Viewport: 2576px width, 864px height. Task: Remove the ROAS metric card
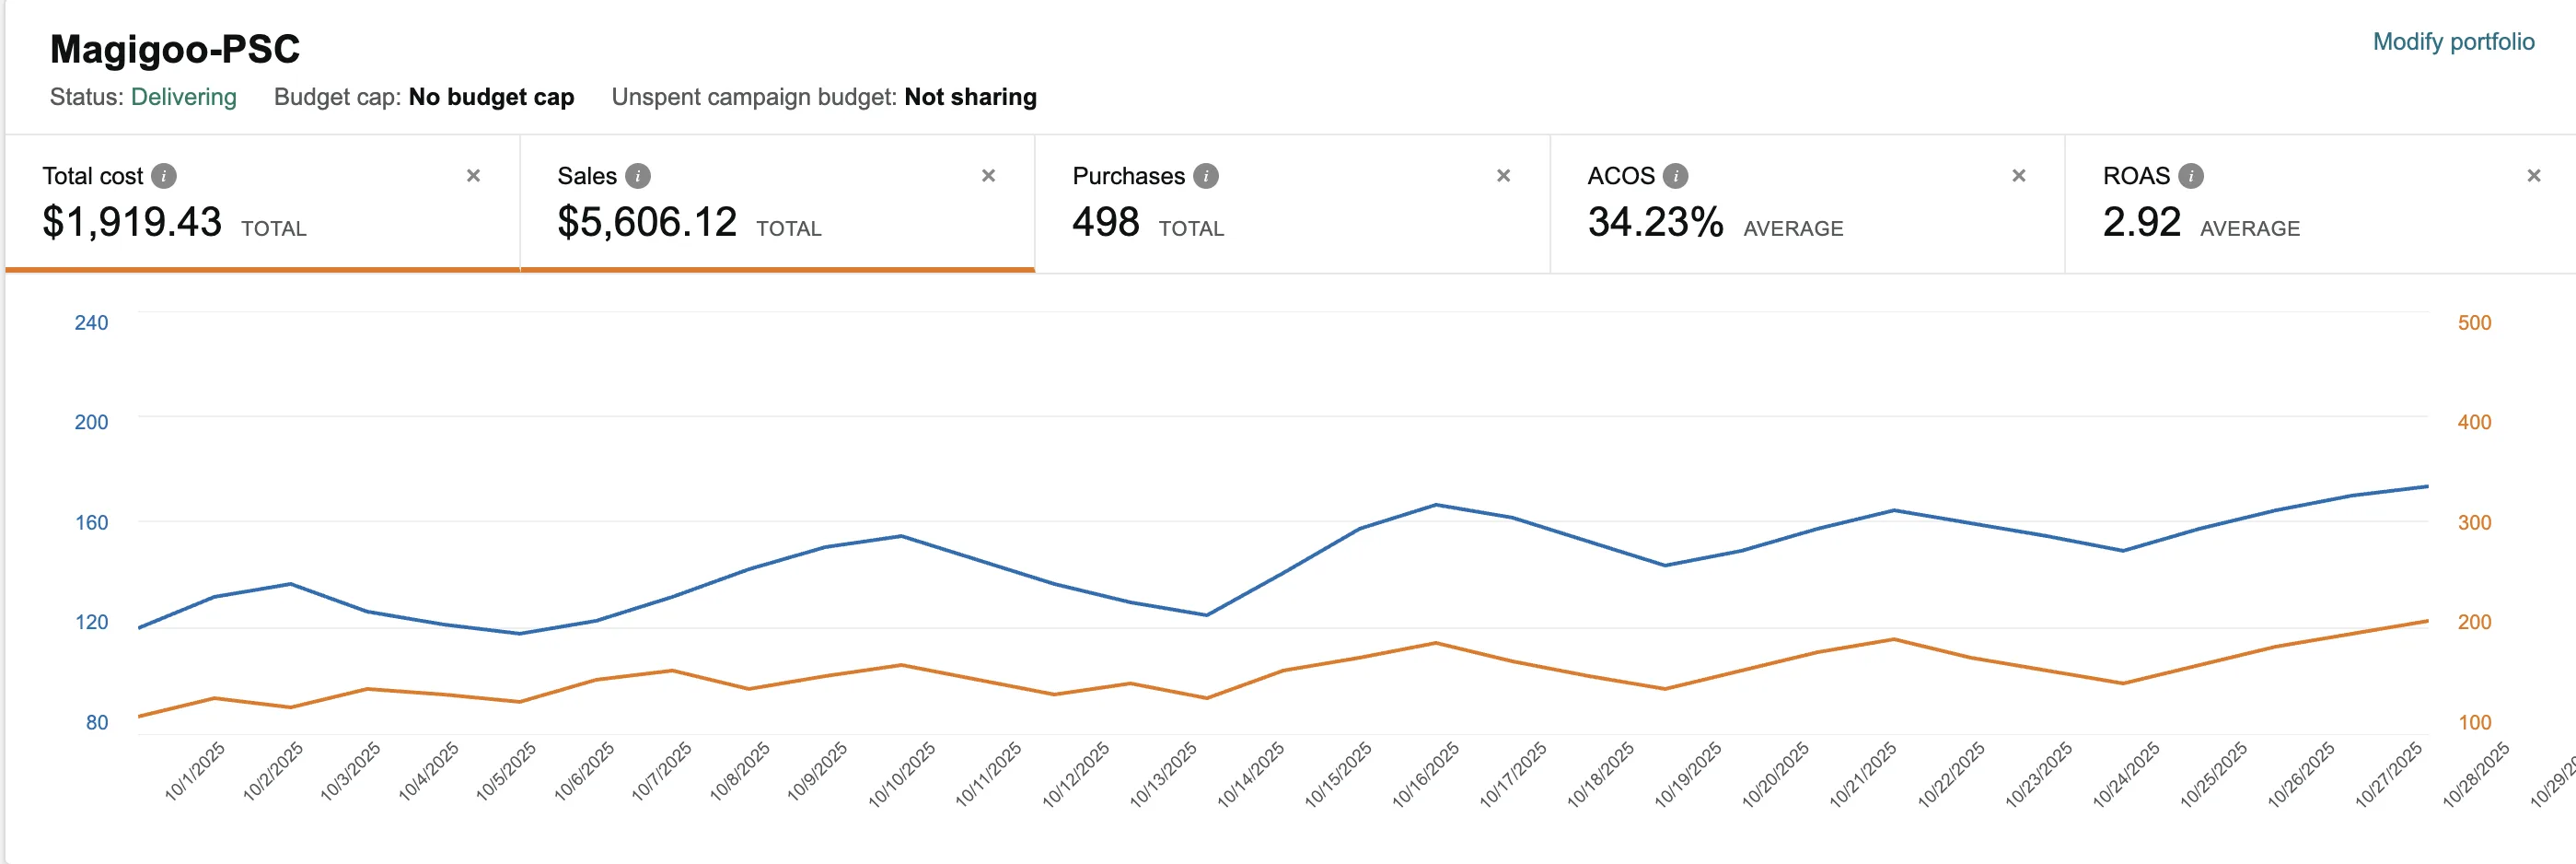2533,176
